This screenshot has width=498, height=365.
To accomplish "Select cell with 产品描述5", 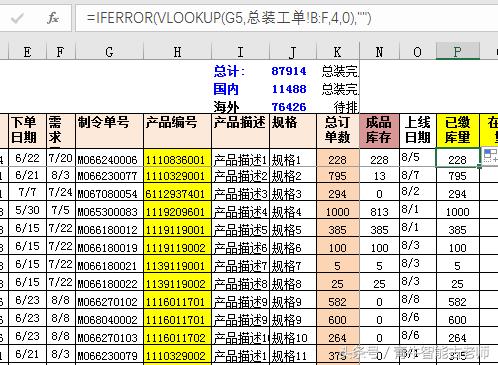I will point(240,228).
